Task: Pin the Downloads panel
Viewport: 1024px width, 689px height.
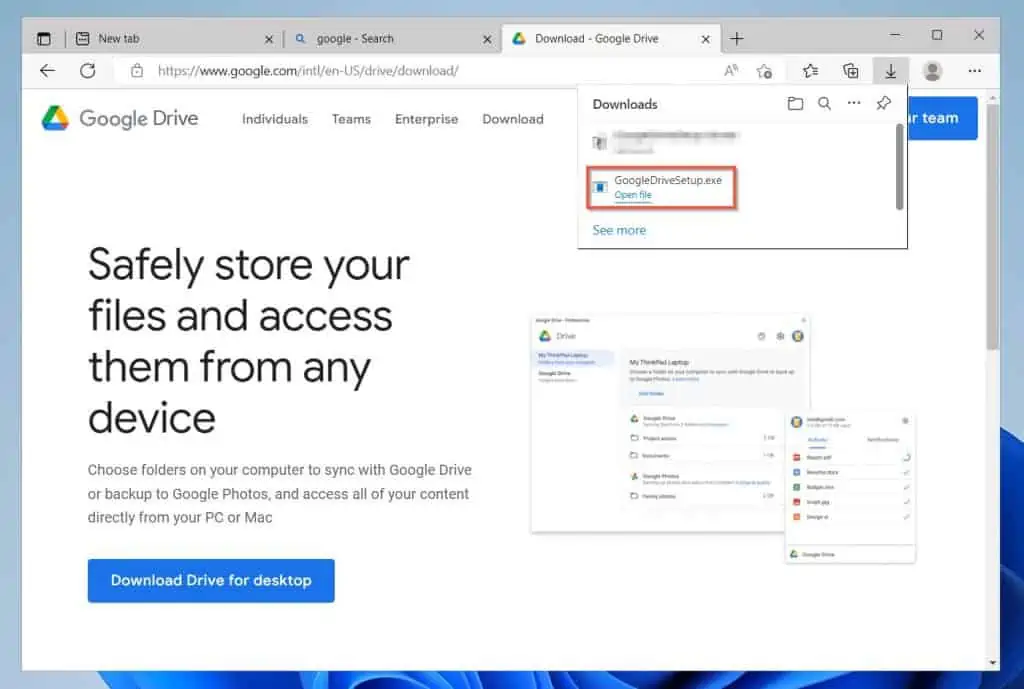Action: point(884,103)
